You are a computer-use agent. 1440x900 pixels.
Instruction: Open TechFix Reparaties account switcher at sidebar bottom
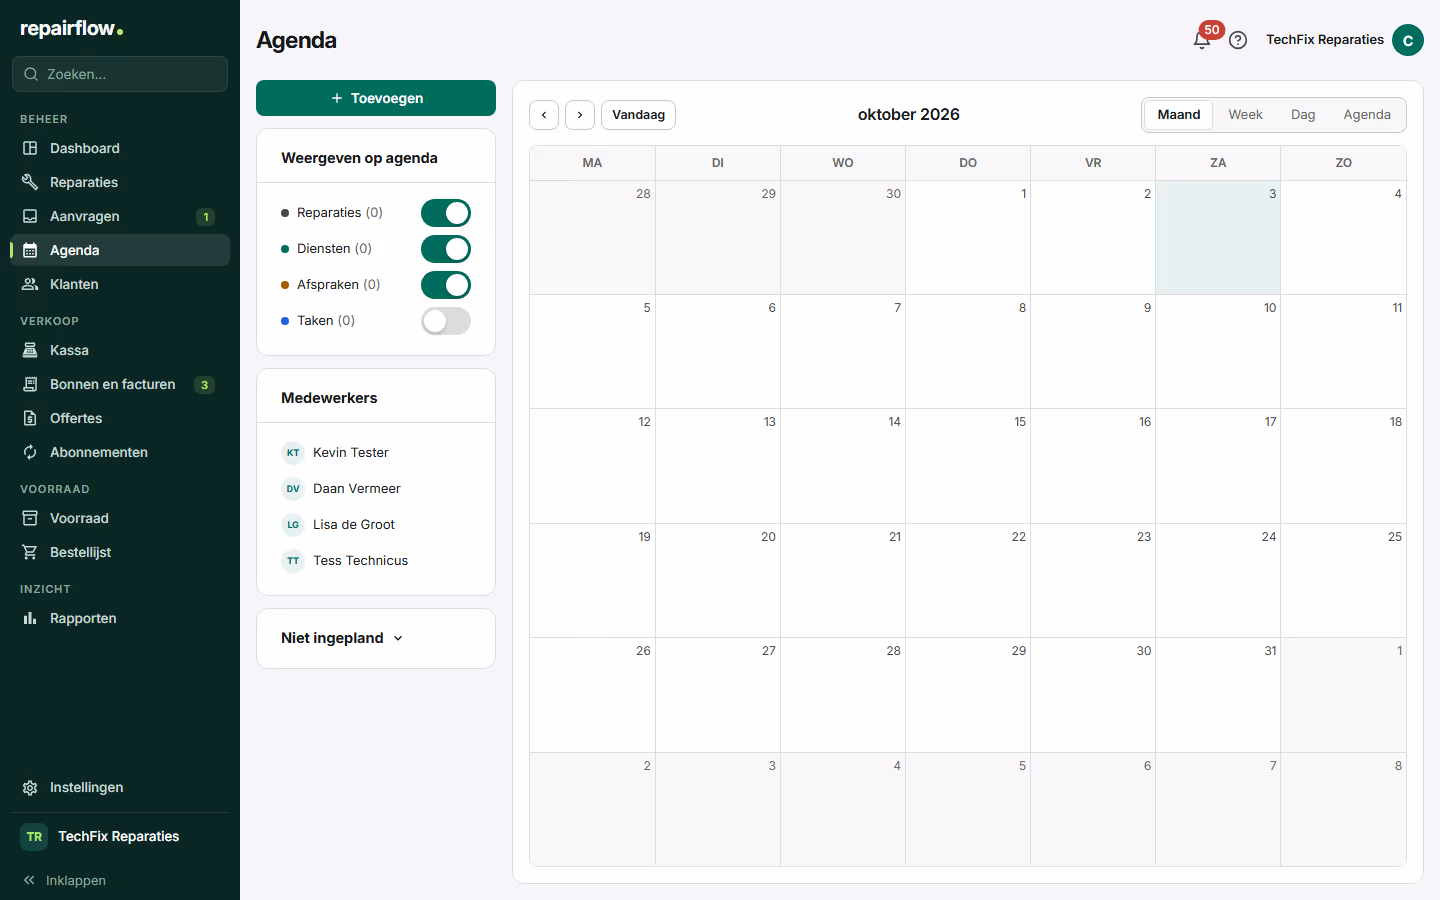(120, 836)
